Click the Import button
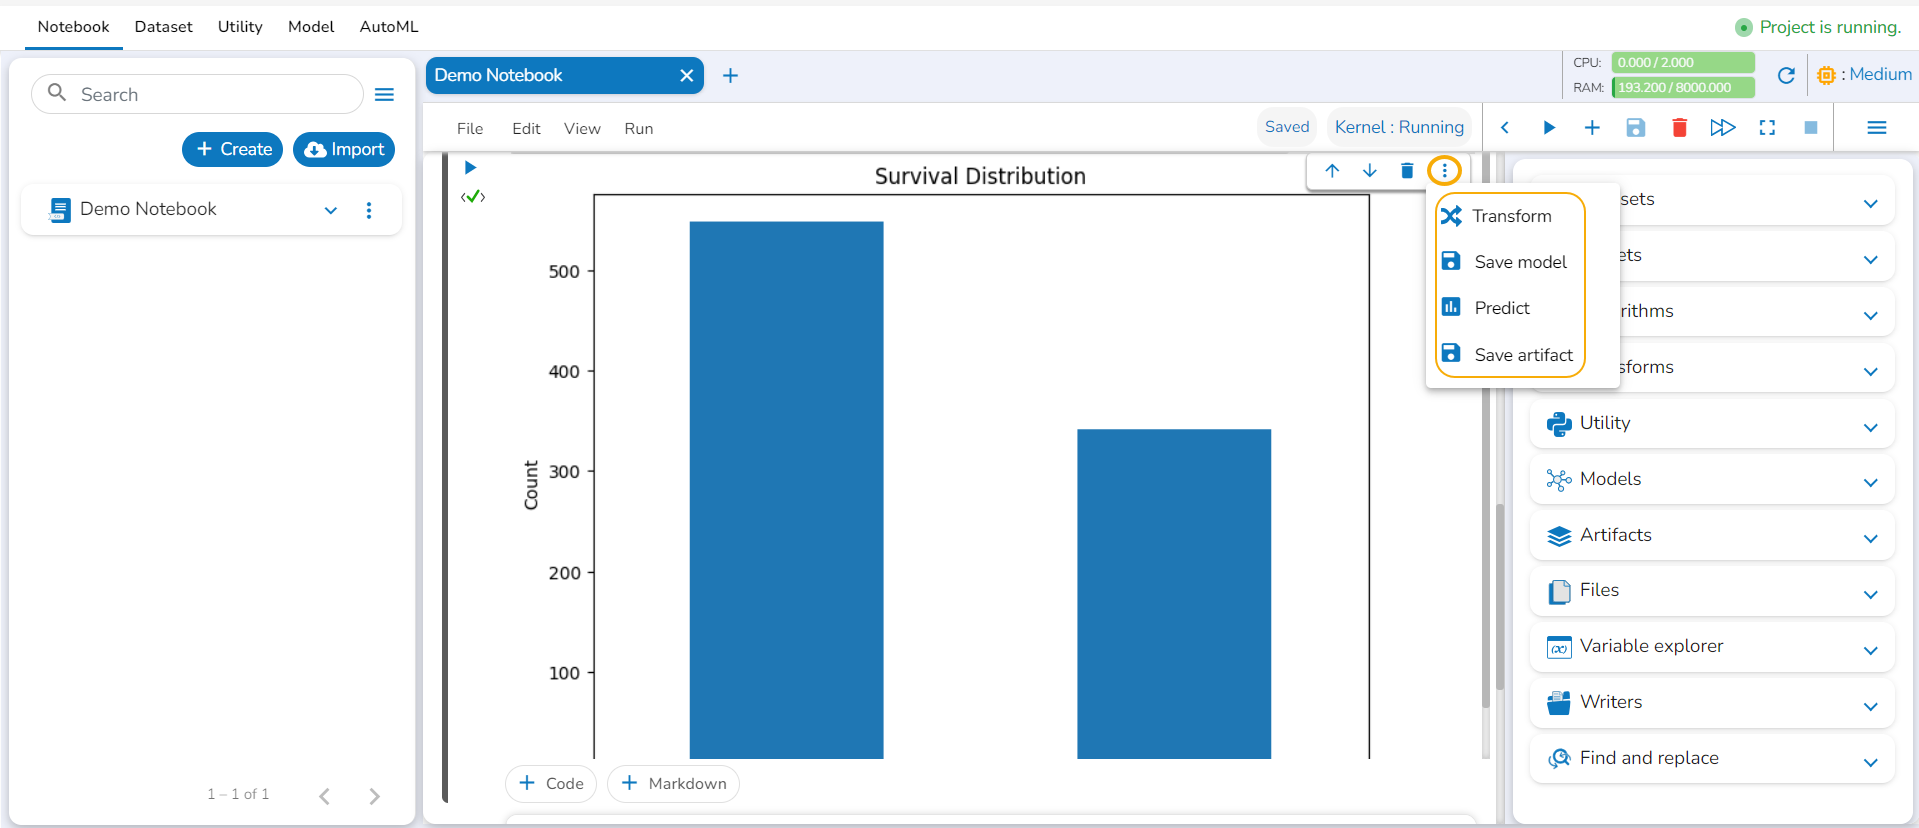The width and height of the screenshot is (1919, 828). (x=344, y=149)
